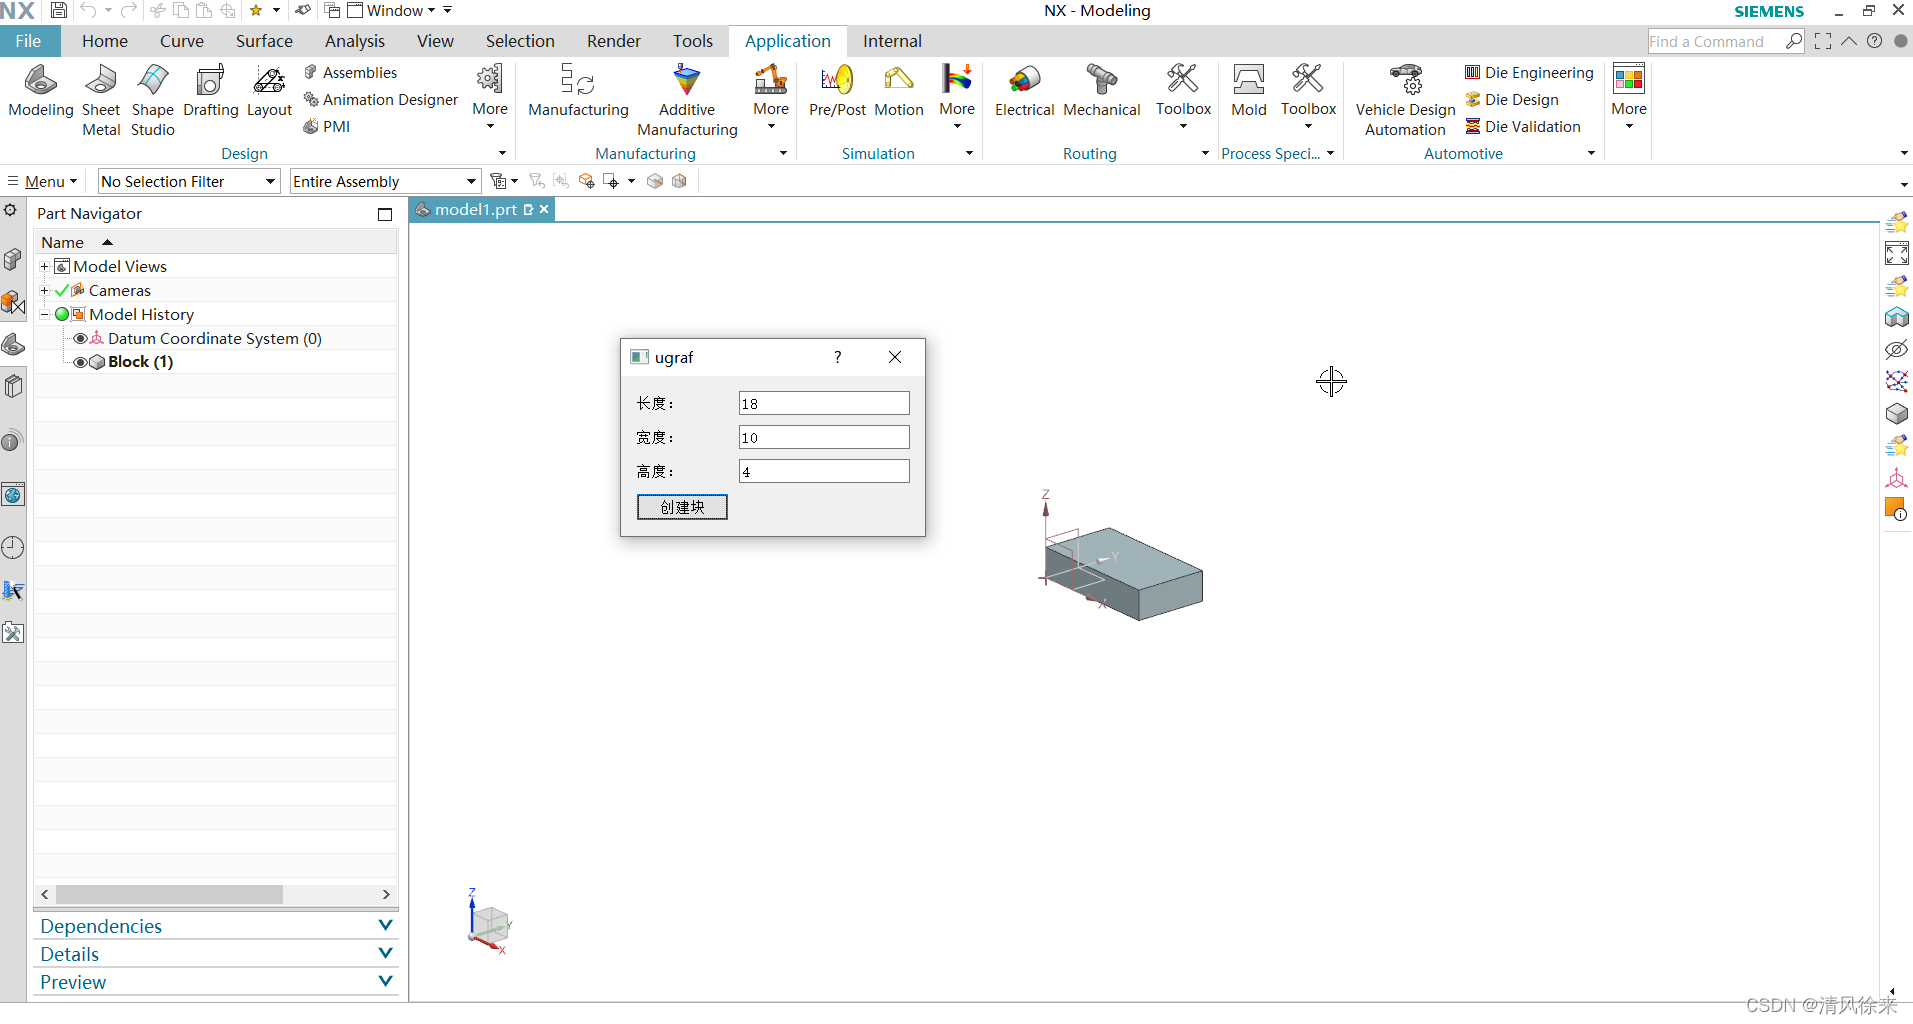The width and height of the screenshot is (1913, 1024).
Task: Open Pre/Post simulation application
Action: tap(837, 91)
